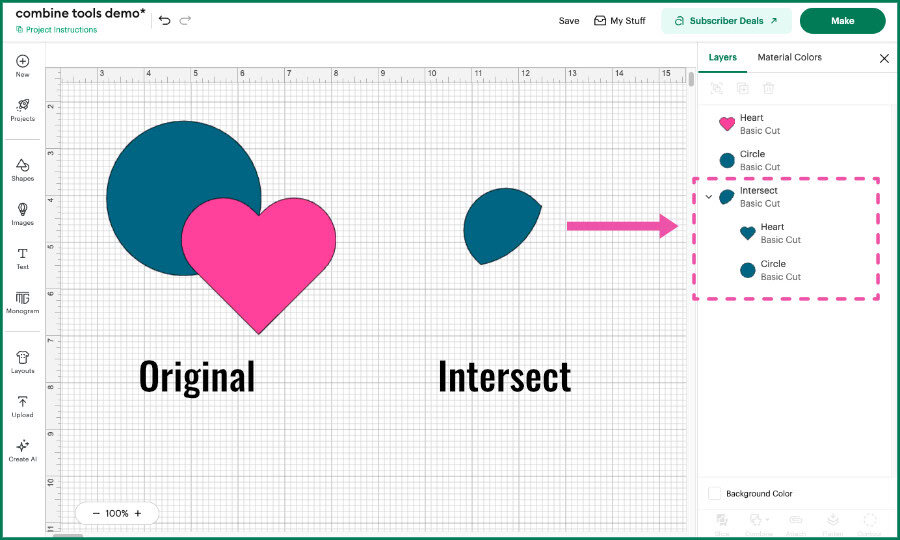900x540 pixels.
Task: Open the Projects sidebar panel
Action: 22,110
